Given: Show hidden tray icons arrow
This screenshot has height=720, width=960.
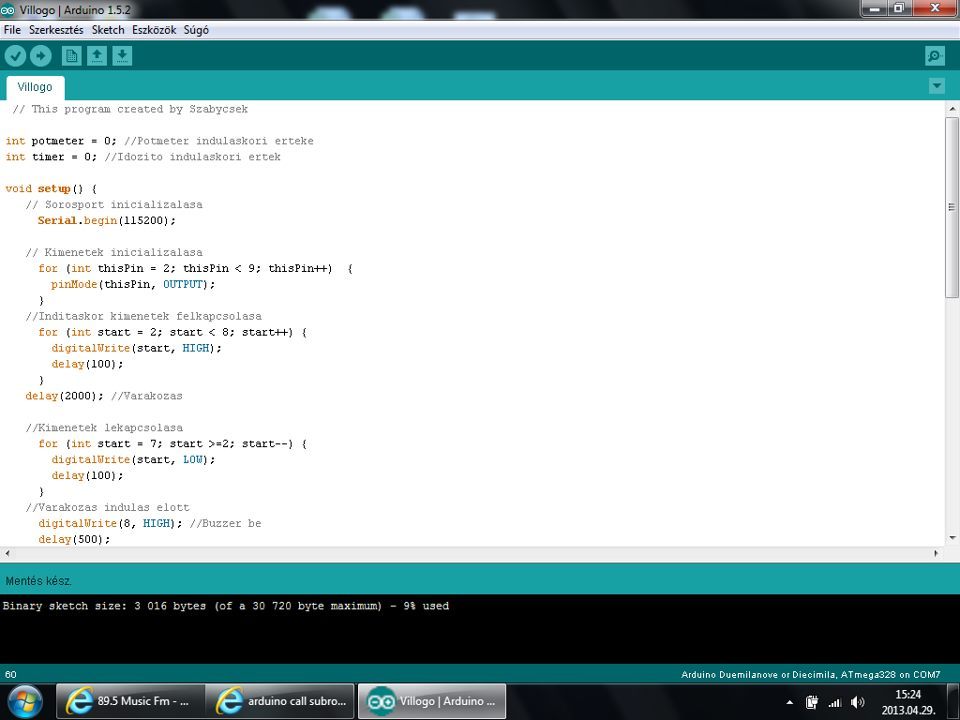Looking at the screenshot, I should coord(790,702).
